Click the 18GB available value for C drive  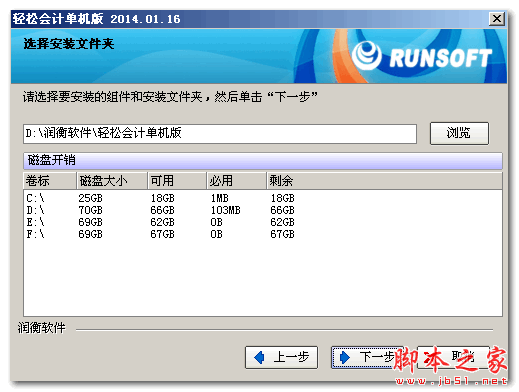click(162, 198)
